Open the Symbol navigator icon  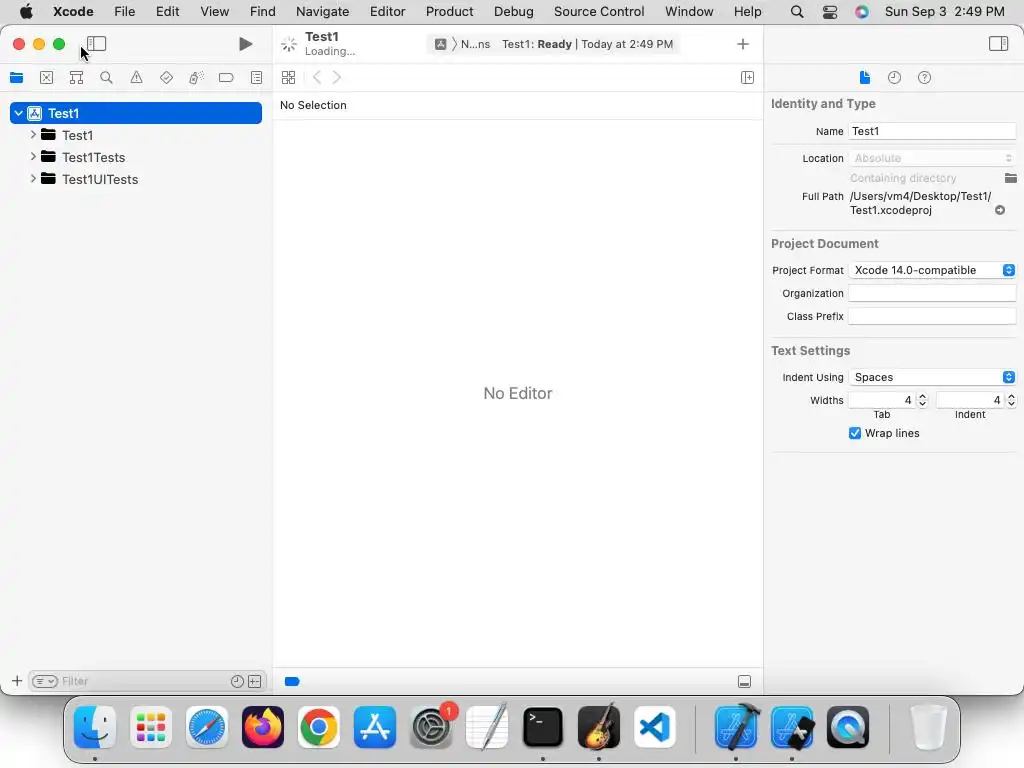tap(76, 78)
